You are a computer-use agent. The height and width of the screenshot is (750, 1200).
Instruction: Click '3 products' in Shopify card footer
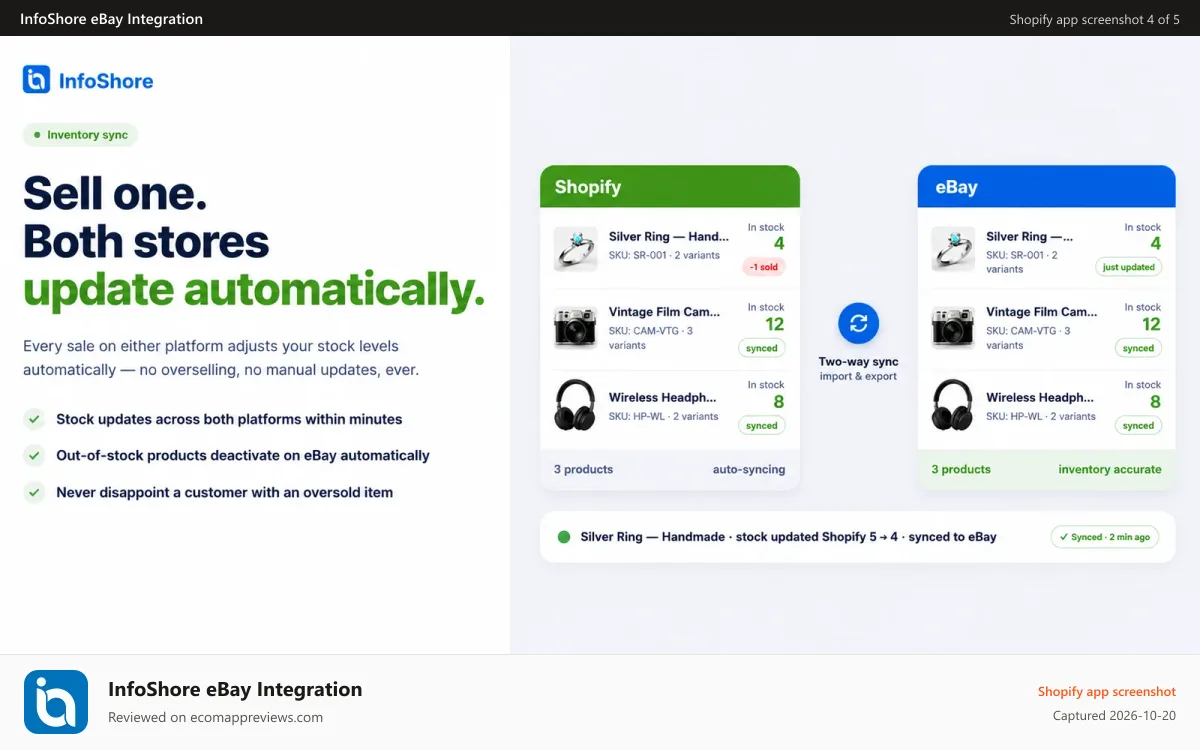[584, 469]
